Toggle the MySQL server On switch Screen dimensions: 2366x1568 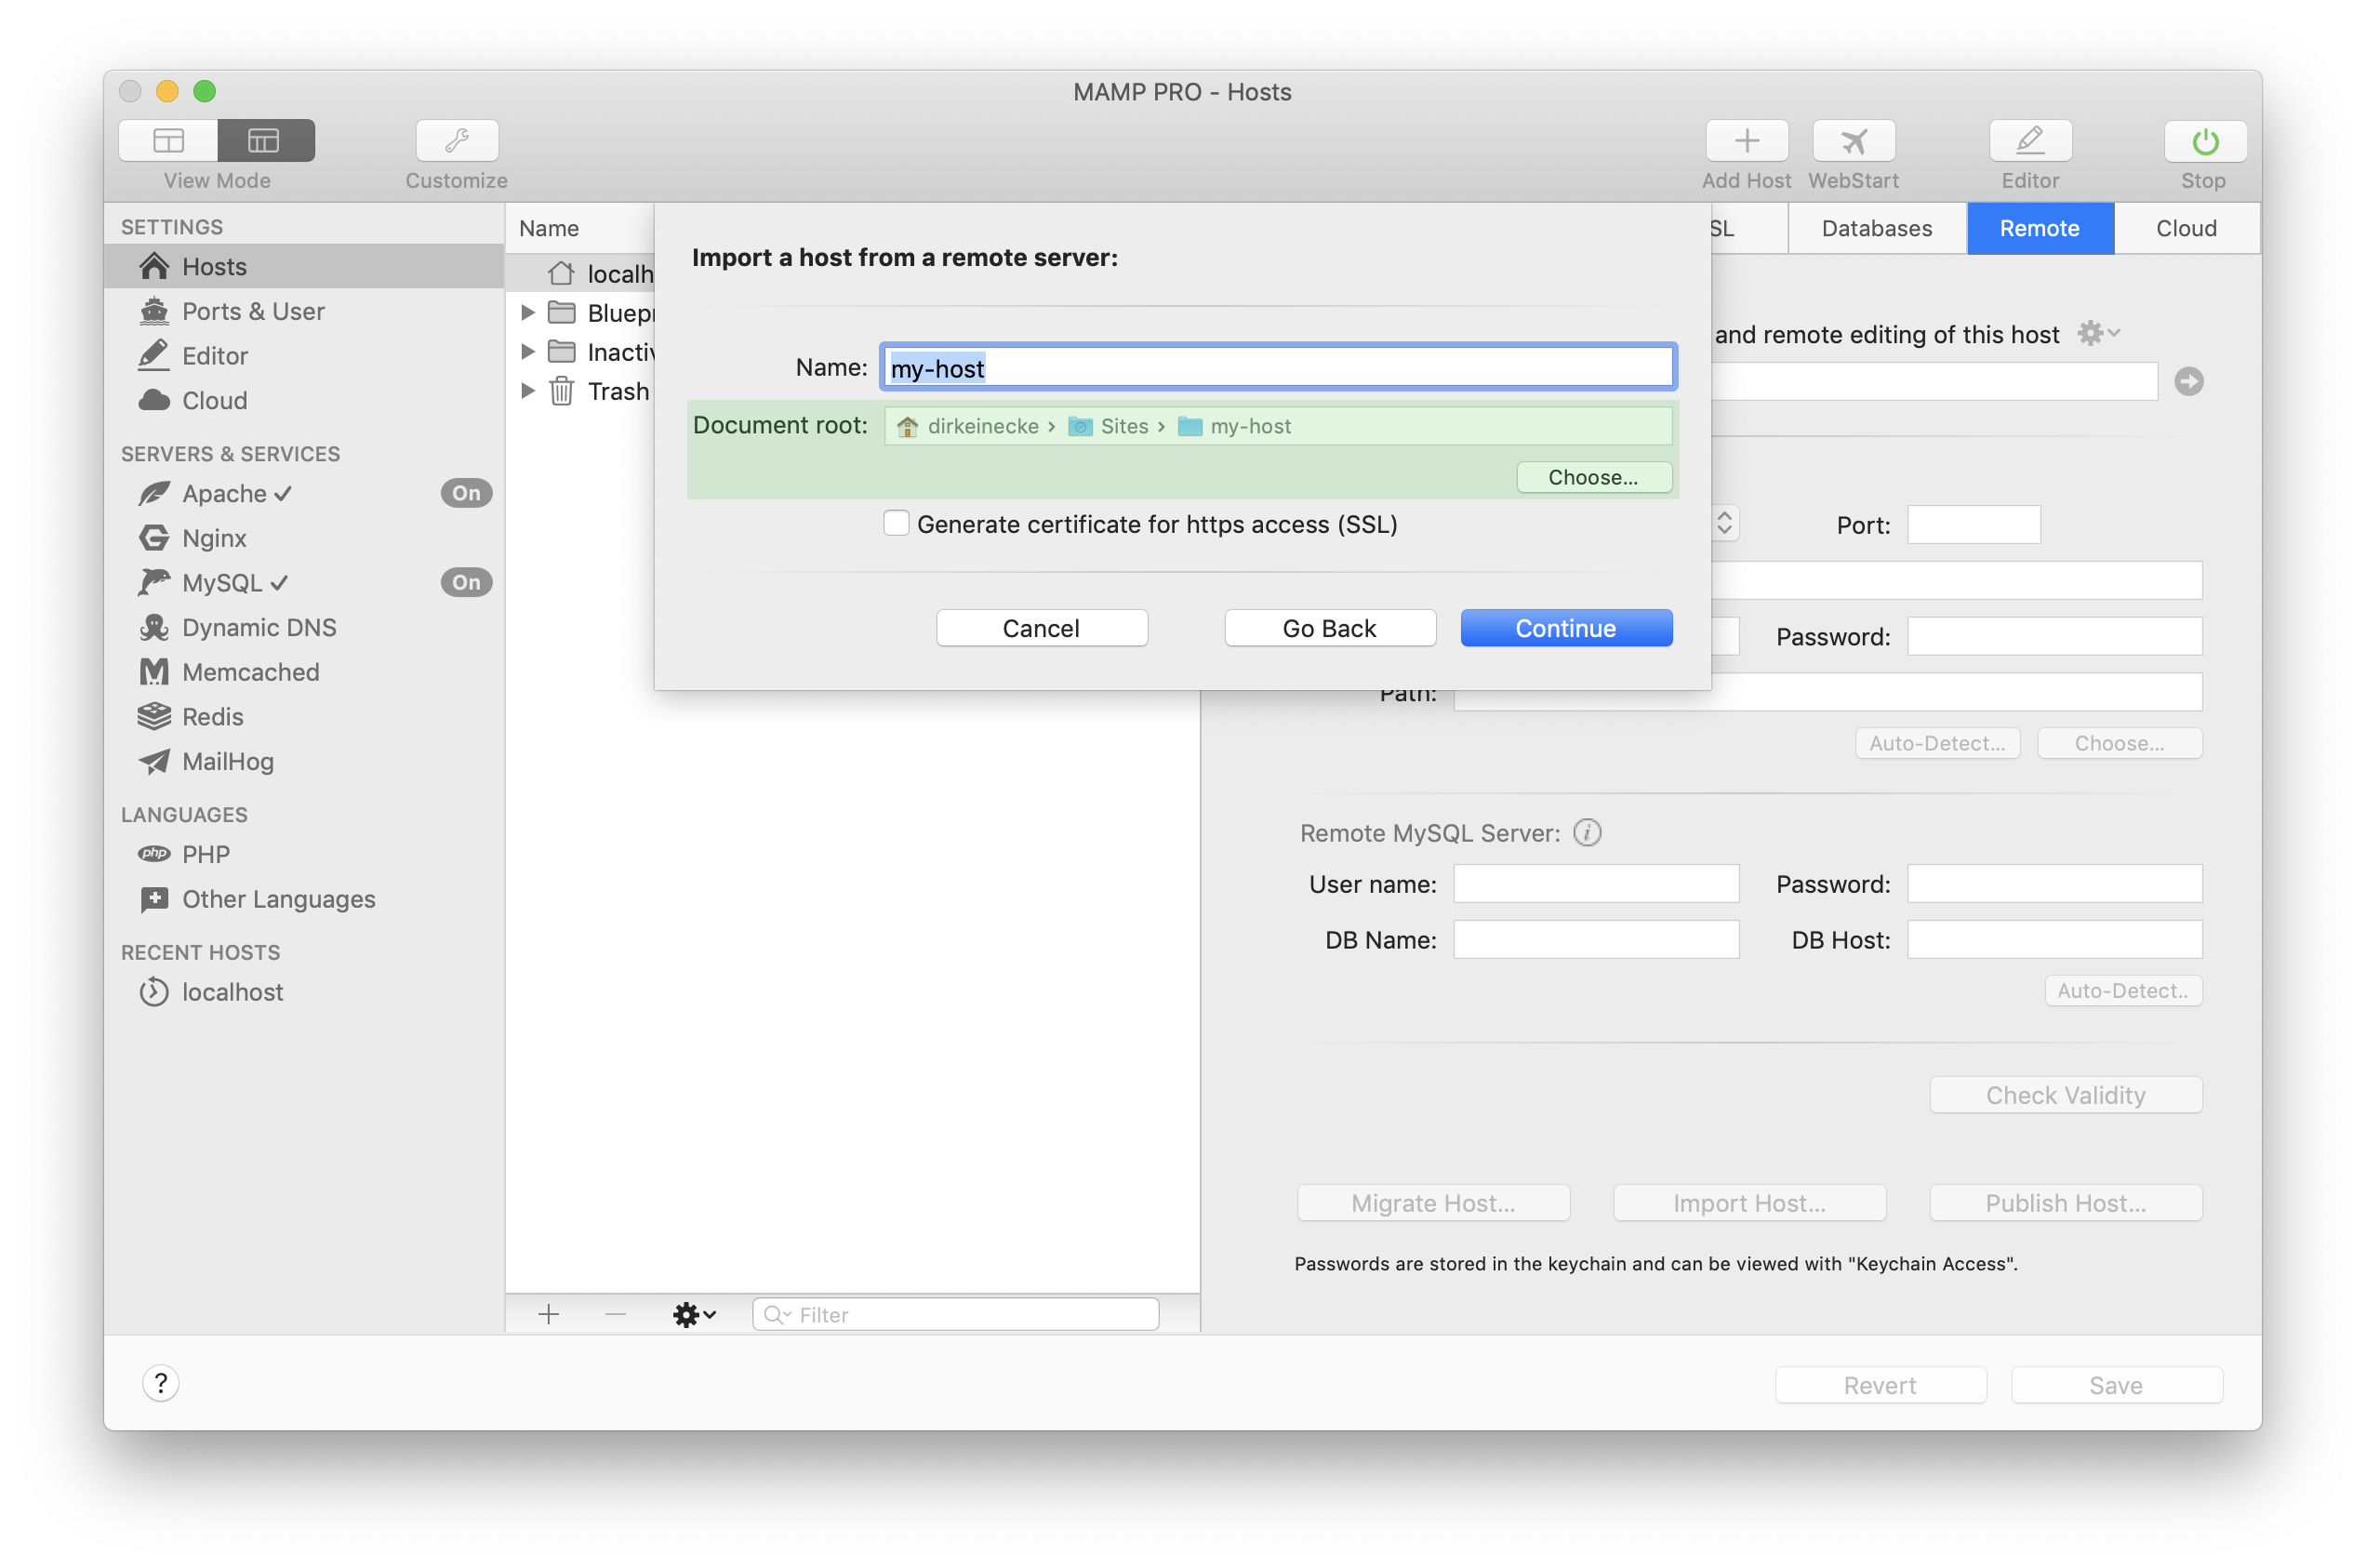[x=465, y=581]
